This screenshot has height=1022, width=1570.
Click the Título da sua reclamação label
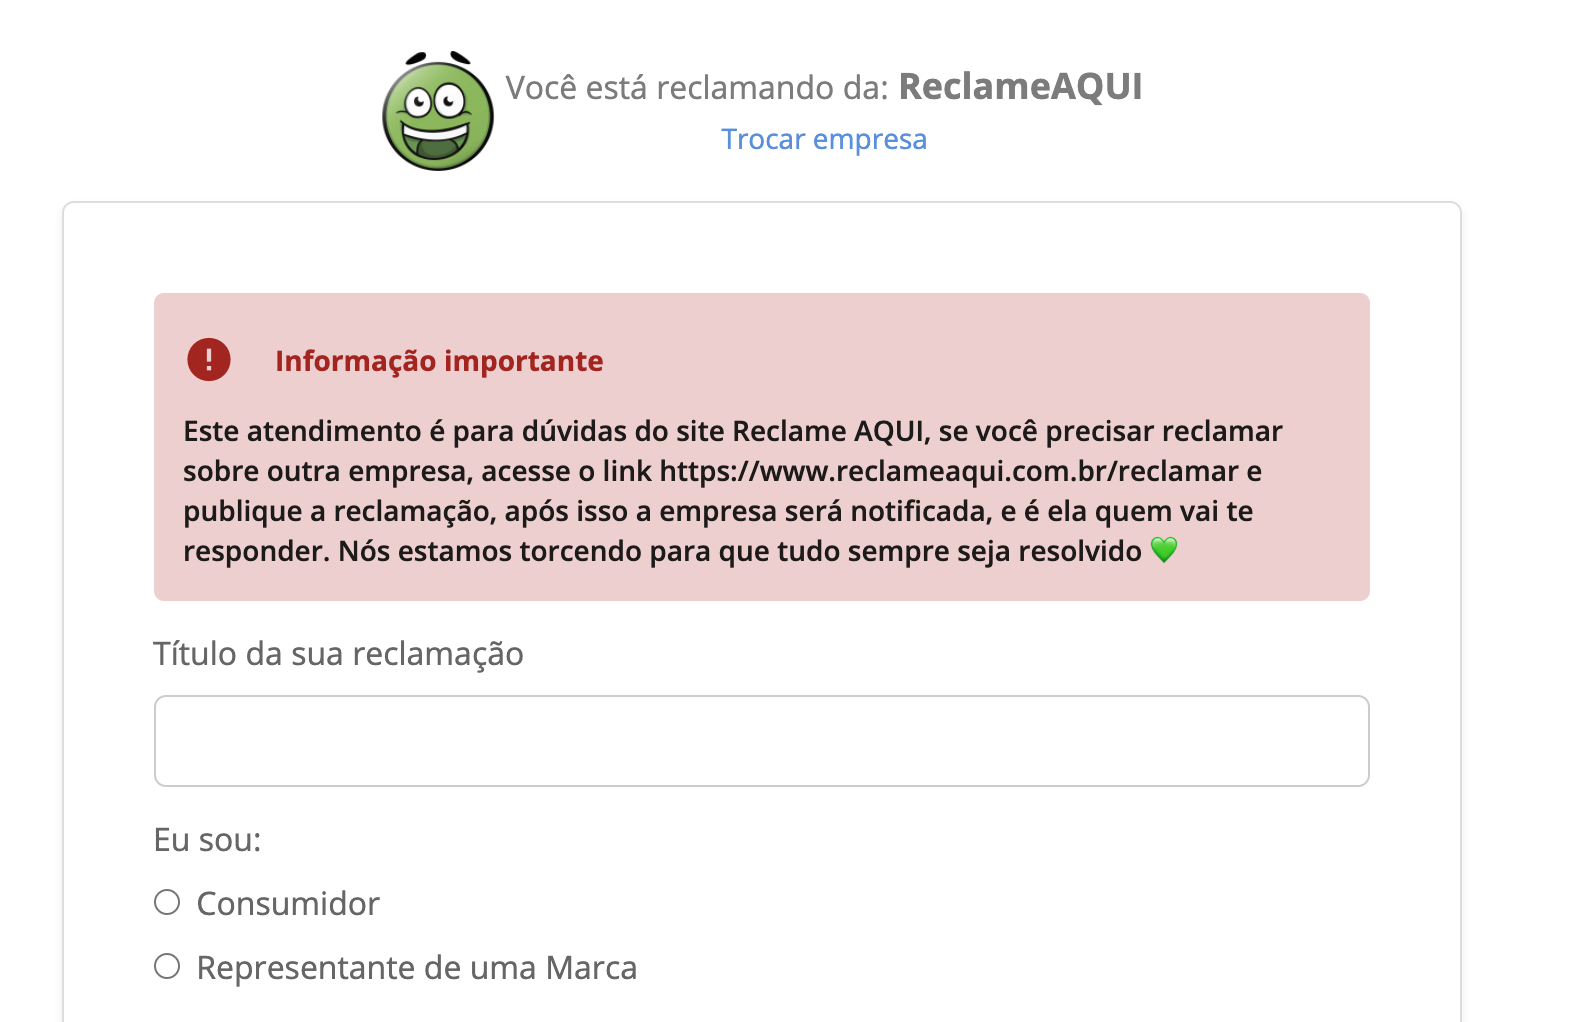pyautogui.click(x=338, y=654)
